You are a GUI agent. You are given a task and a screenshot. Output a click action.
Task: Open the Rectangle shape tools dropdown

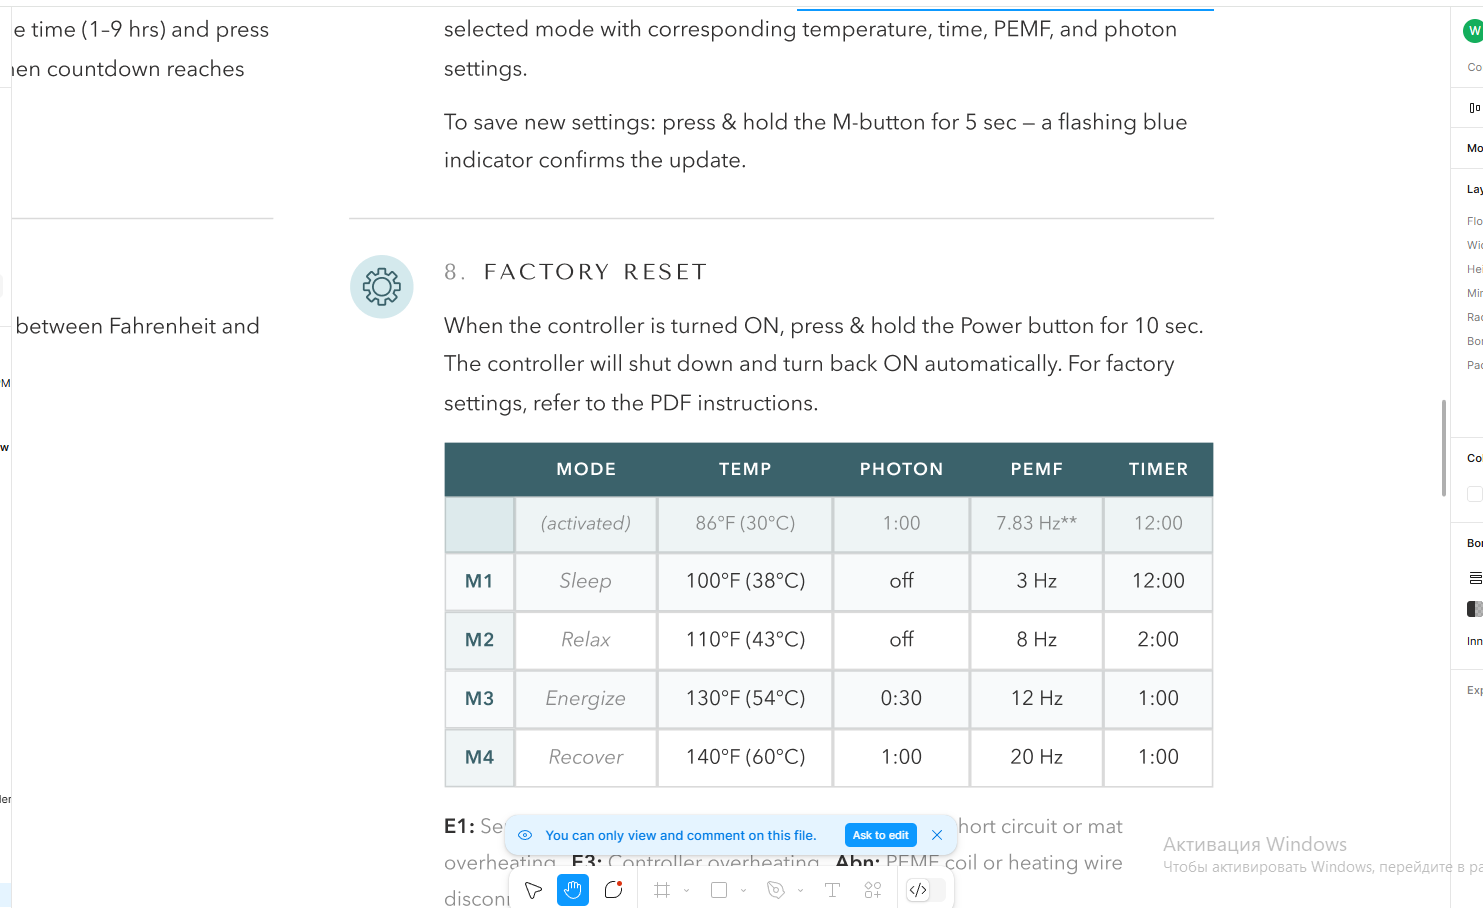tap(744, 890)
